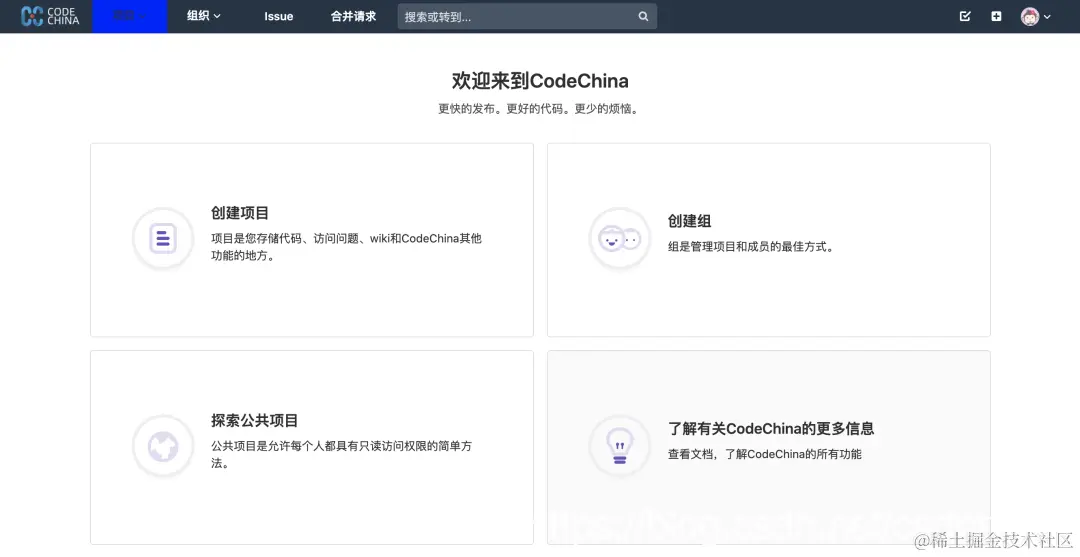Open the Issue menu item
The width and height of the screenshot is (1080, 557).
click(278, 16)
